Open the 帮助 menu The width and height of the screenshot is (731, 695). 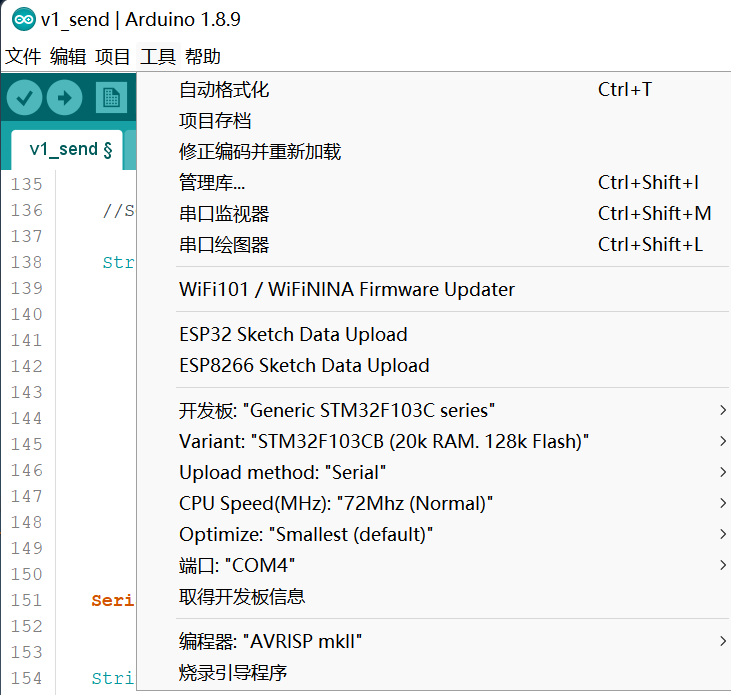click(x=203, y=57)
